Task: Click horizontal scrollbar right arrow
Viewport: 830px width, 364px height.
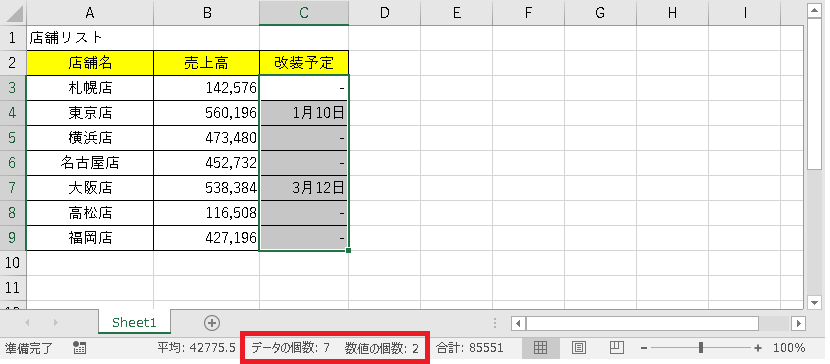Action: click(799, 323)
